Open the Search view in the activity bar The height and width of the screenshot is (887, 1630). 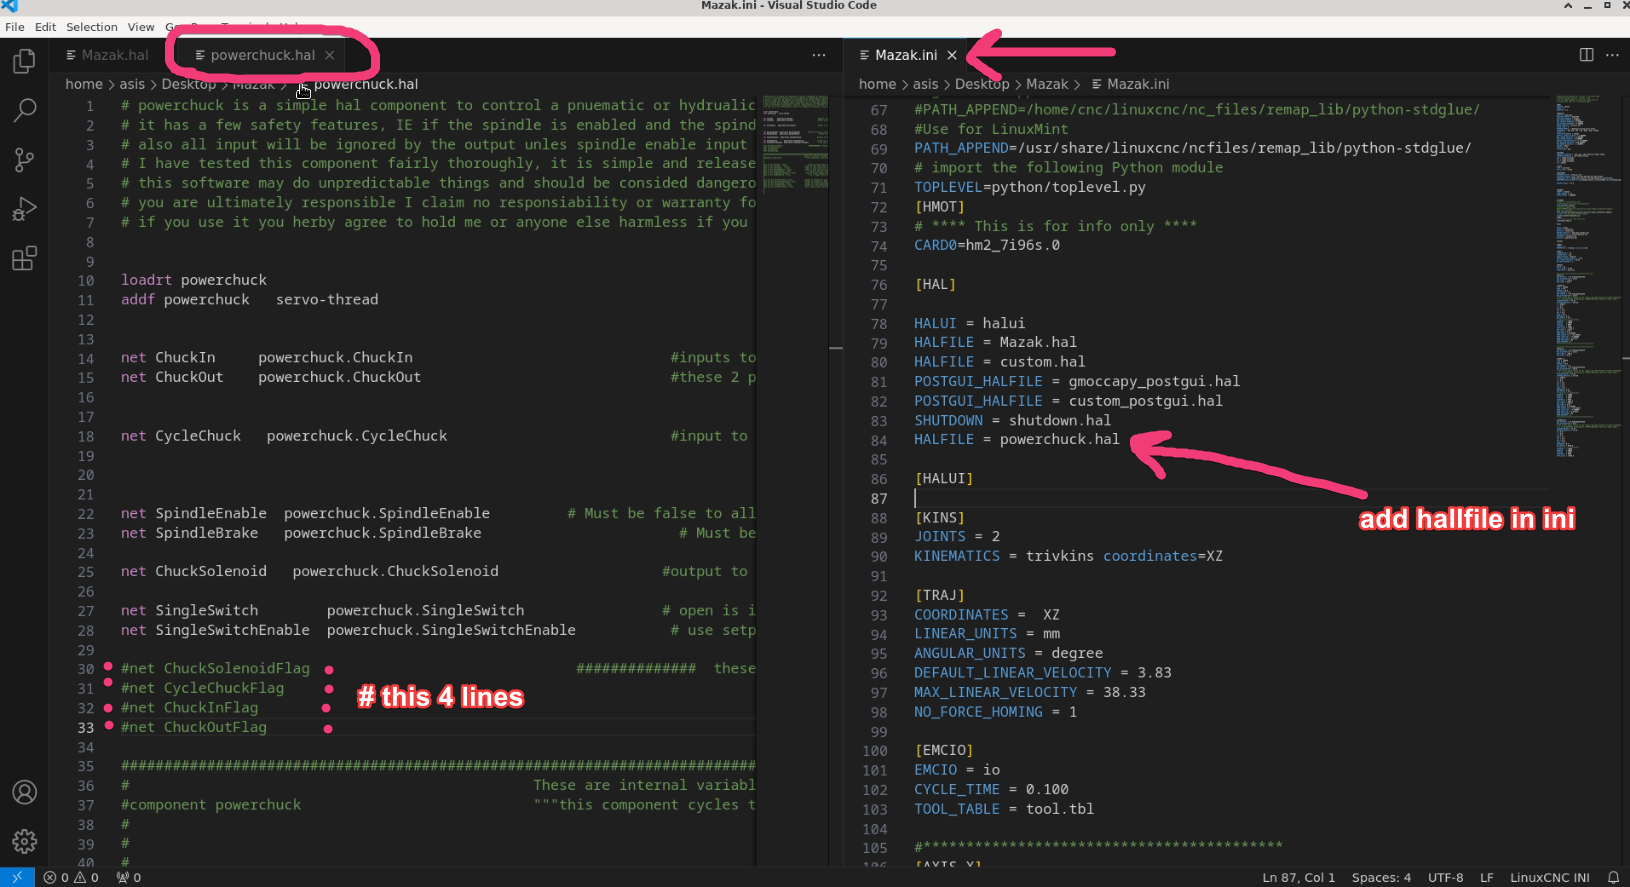click(x=24, y=110)
